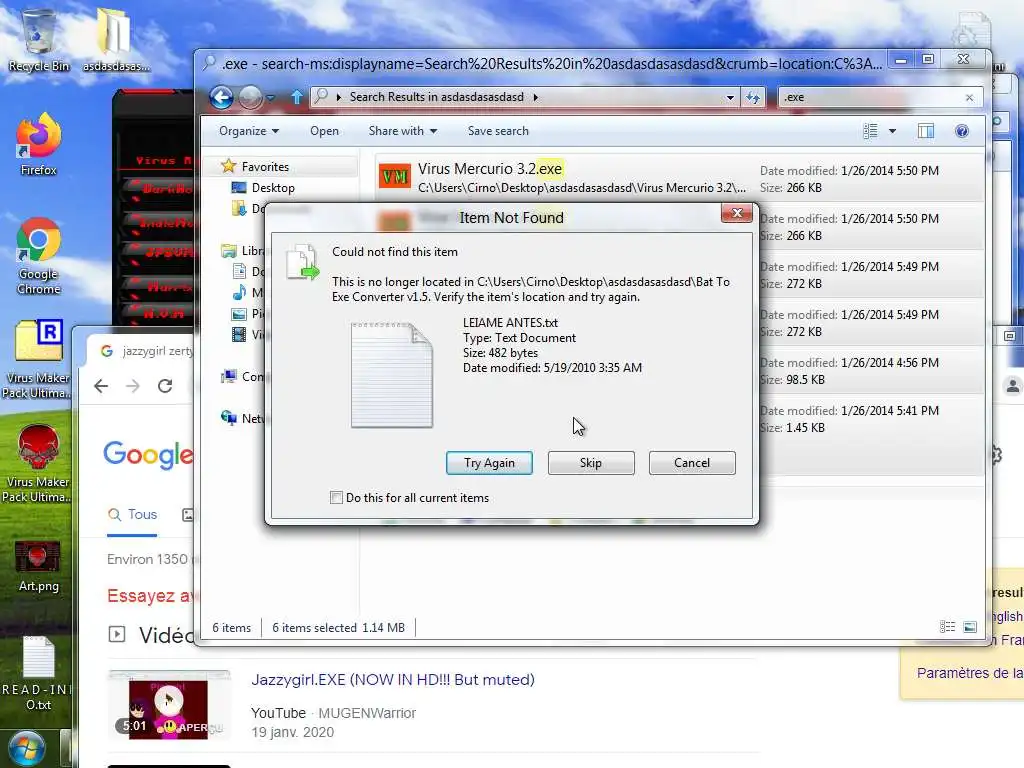
Task: Switch to large icons view in Explorer status bar
Action: pos(970,627)
